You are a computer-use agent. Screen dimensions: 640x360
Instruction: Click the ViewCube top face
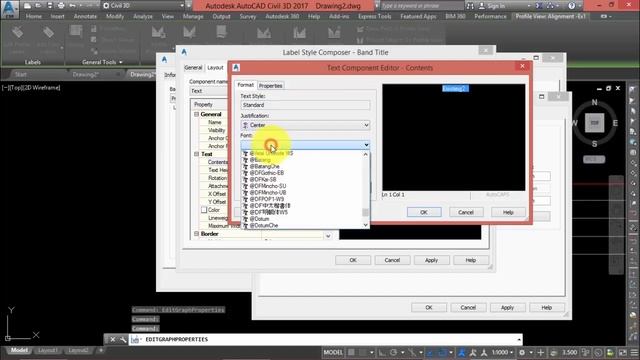point(594,122)
